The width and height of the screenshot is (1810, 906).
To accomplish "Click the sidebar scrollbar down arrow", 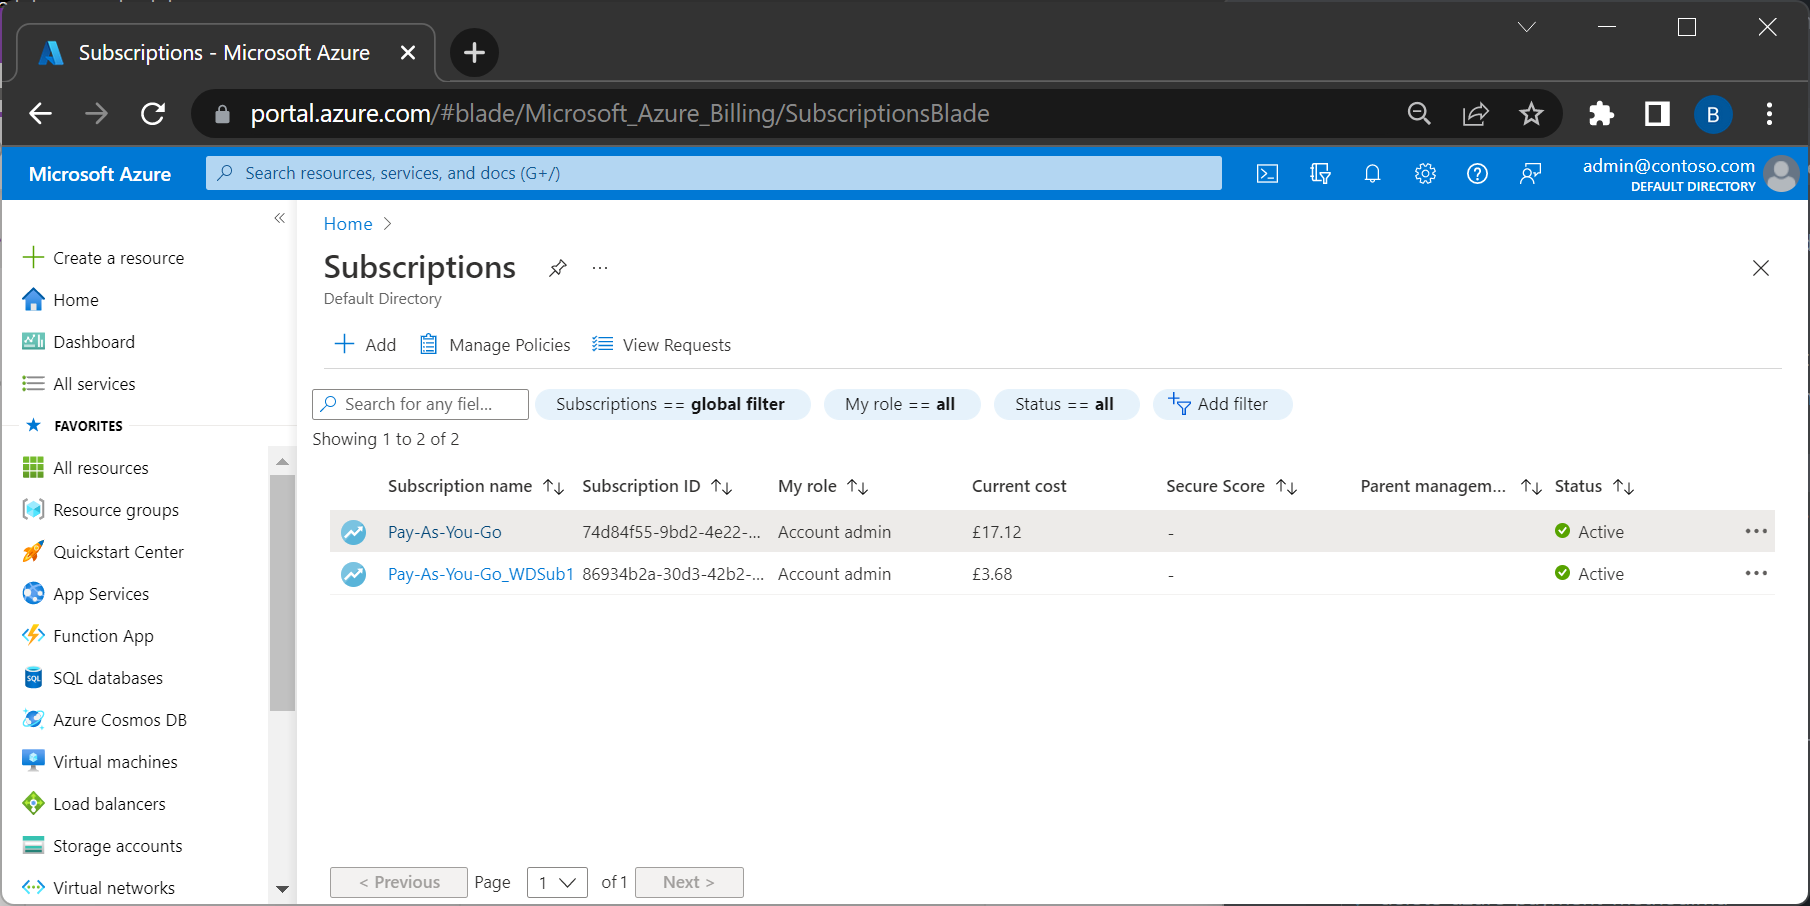I will (282, 888).
